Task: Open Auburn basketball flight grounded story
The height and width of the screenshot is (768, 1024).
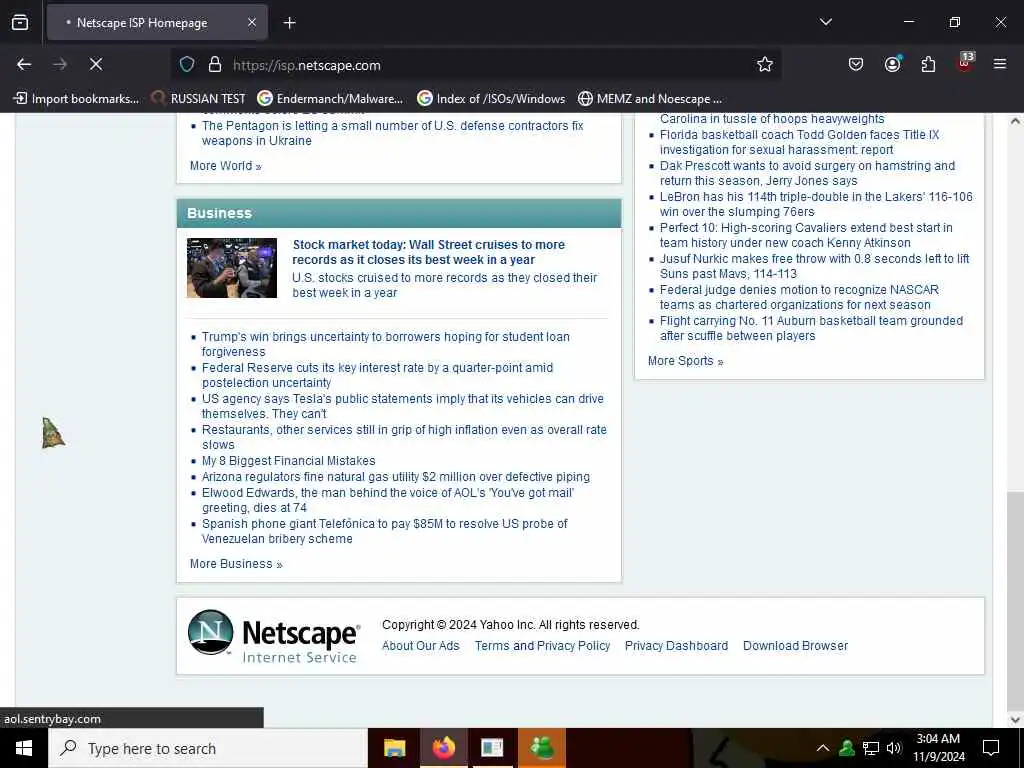Action: (x=811, y=328)
